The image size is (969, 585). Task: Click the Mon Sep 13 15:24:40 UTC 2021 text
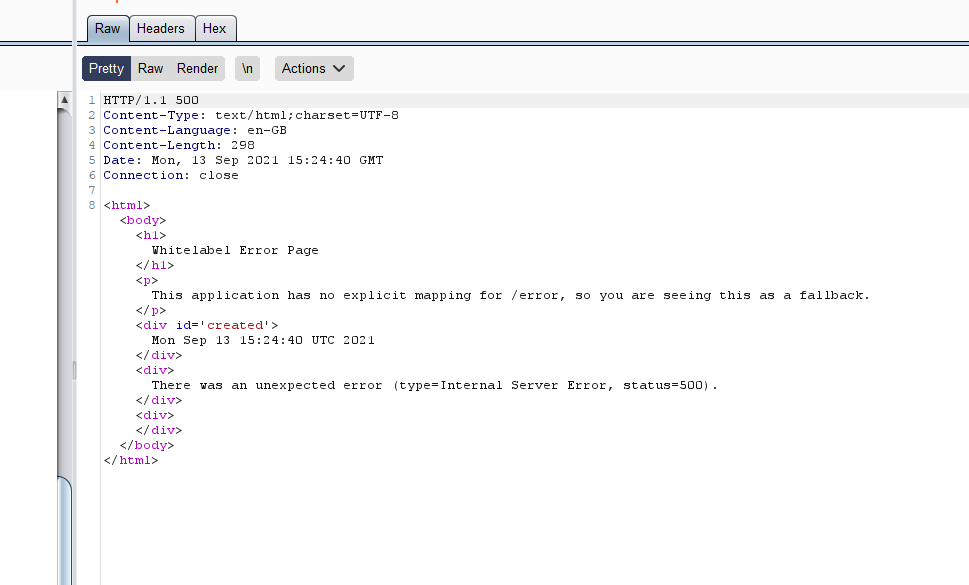263,340
